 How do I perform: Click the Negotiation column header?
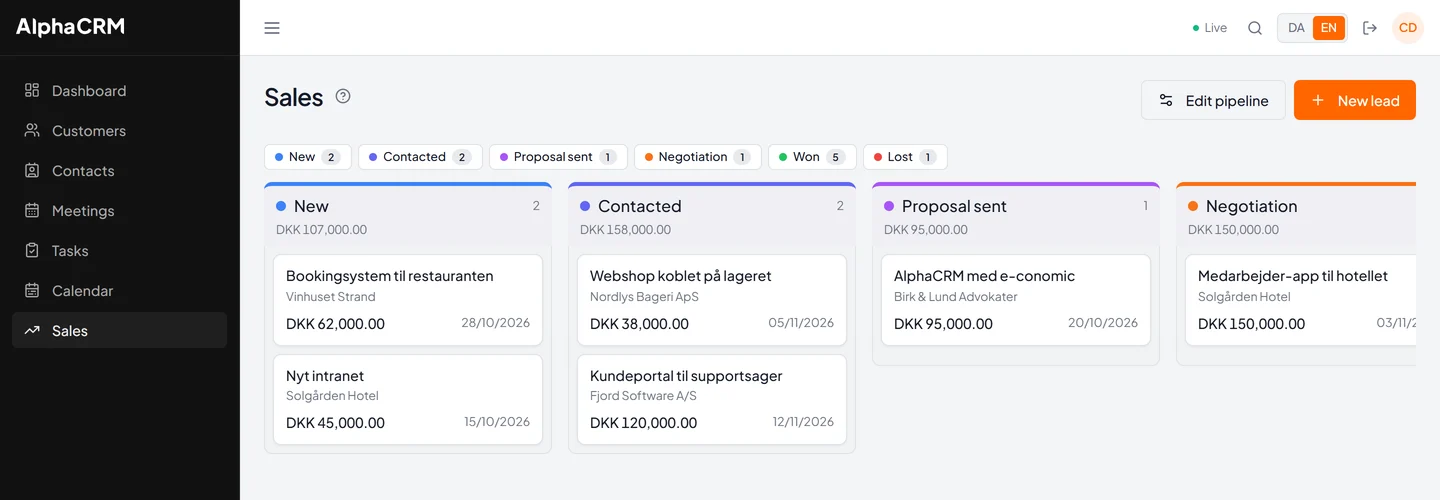pos(1296,216)
